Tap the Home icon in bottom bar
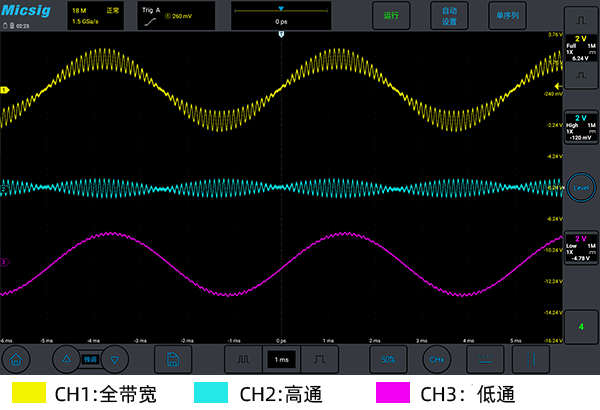Viewport: 600px width, 410px height. click(16, 359)
